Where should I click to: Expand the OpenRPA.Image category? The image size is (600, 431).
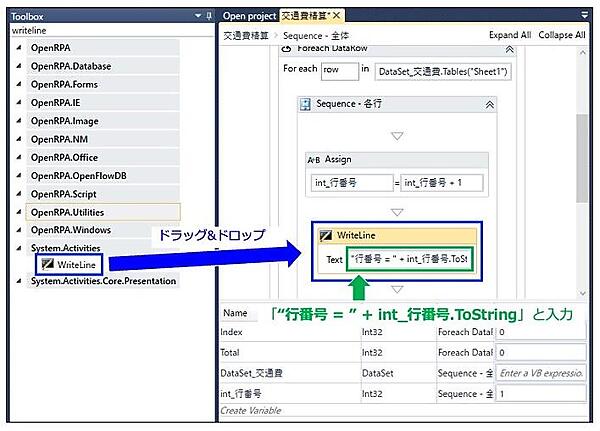pos(19,121)
